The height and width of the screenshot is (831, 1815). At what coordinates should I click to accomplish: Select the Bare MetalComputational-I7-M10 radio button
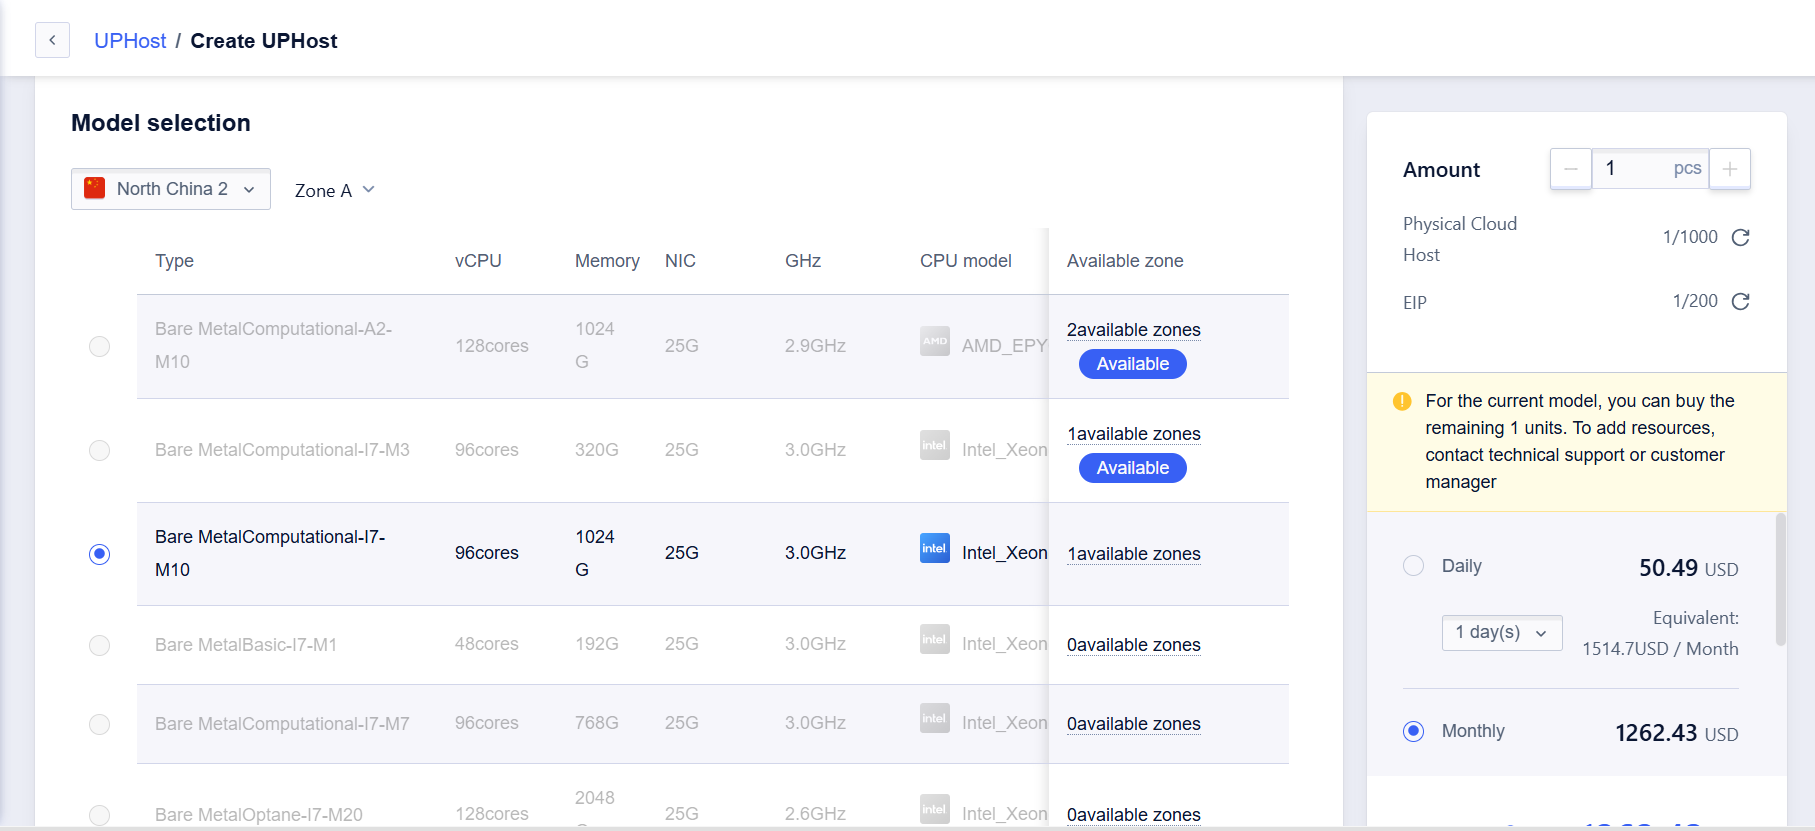(x=99, y=554)
